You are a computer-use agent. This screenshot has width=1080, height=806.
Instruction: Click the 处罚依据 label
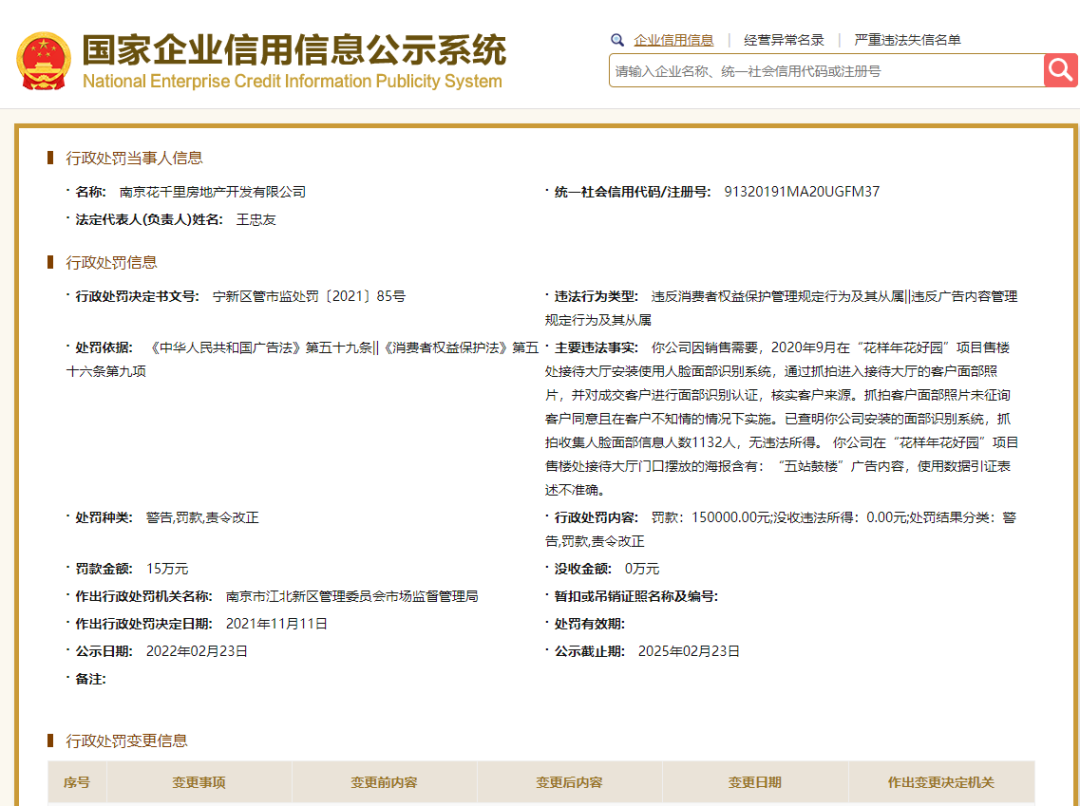click(x=104, y=347)
